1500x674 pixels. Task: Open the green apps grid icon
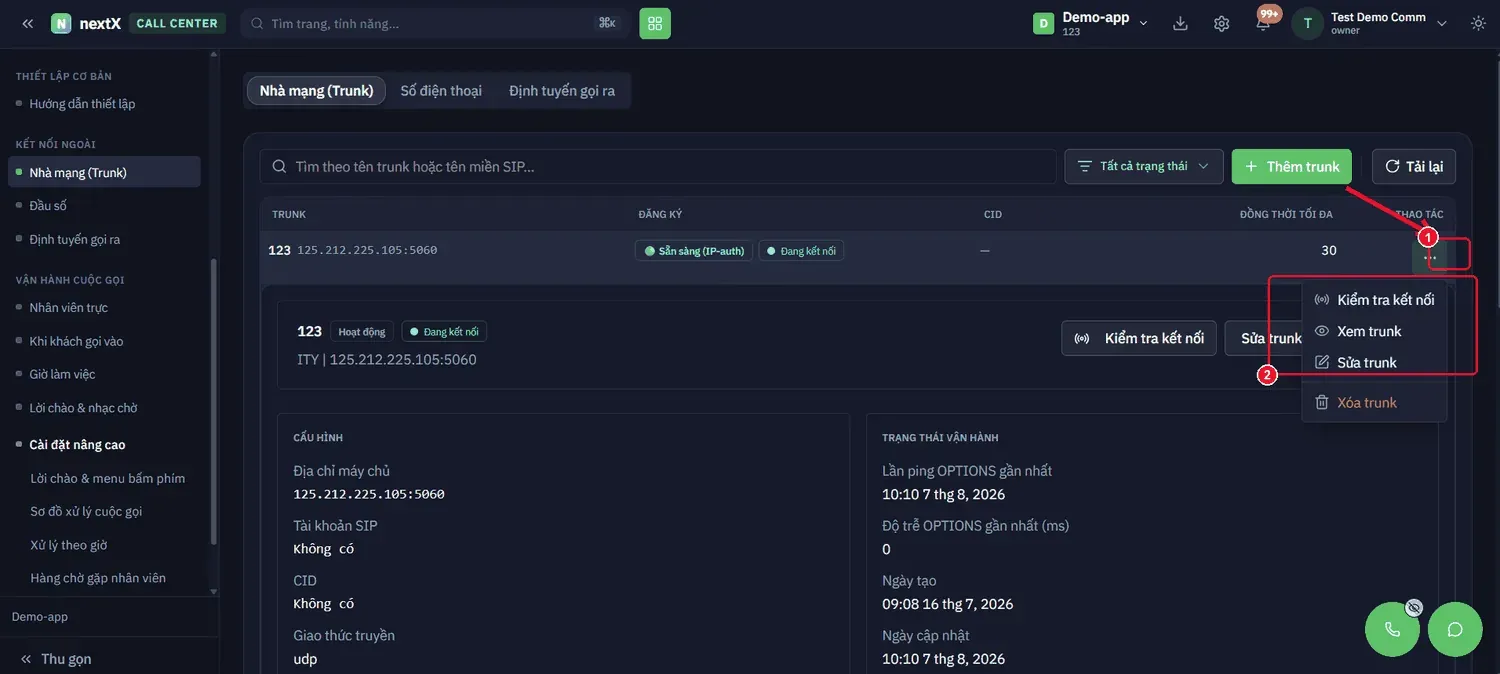pos(655,23)
